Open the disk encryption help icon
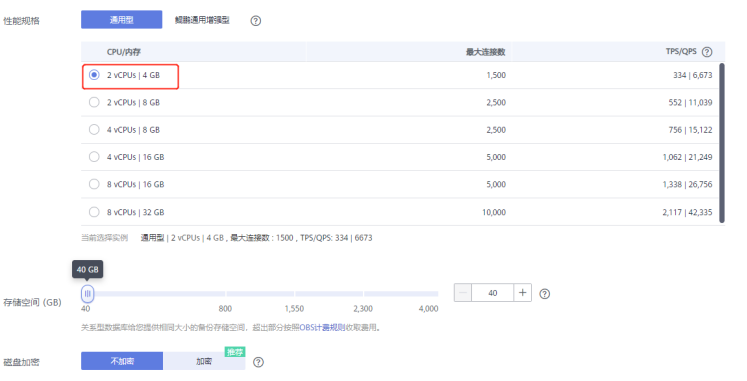Screen dimensions: 747x381 tap(258, 362)
